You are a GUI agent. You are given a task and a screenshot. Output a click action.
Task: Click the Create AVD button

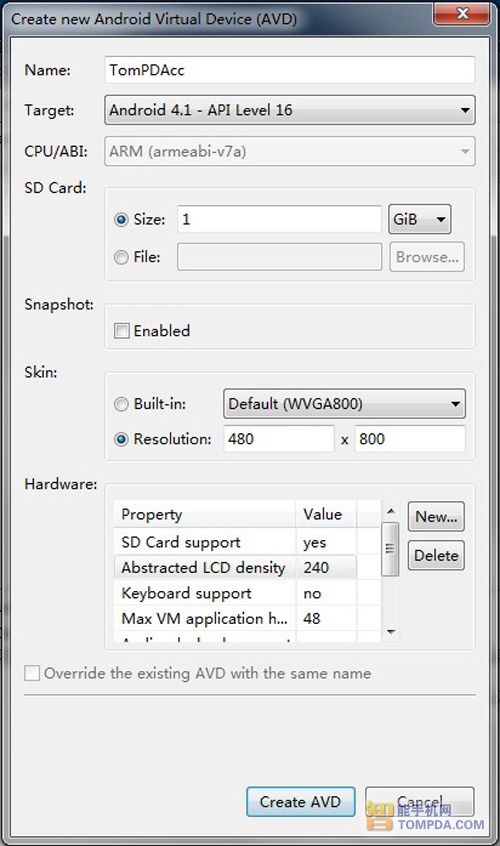(300, 802)
